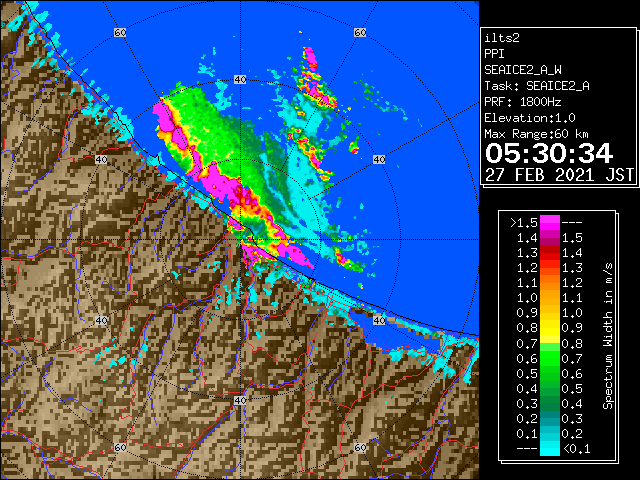The width and height of the screenshot is (640, 480).
Task: Pick the cyan swatch for values below 0.1
Action: (x=549, y=448)
